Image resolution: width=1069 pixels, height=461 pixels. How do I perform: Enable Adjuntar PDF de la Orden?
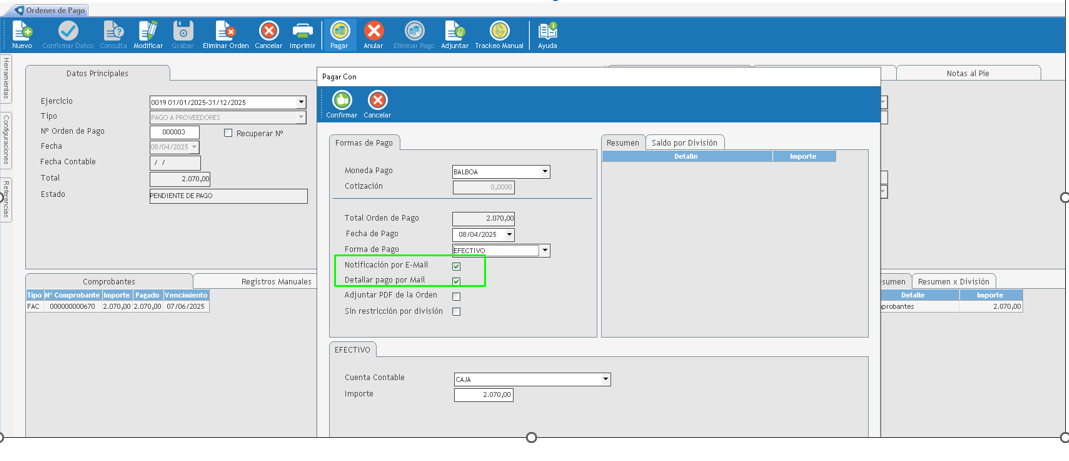coord(456,297)
